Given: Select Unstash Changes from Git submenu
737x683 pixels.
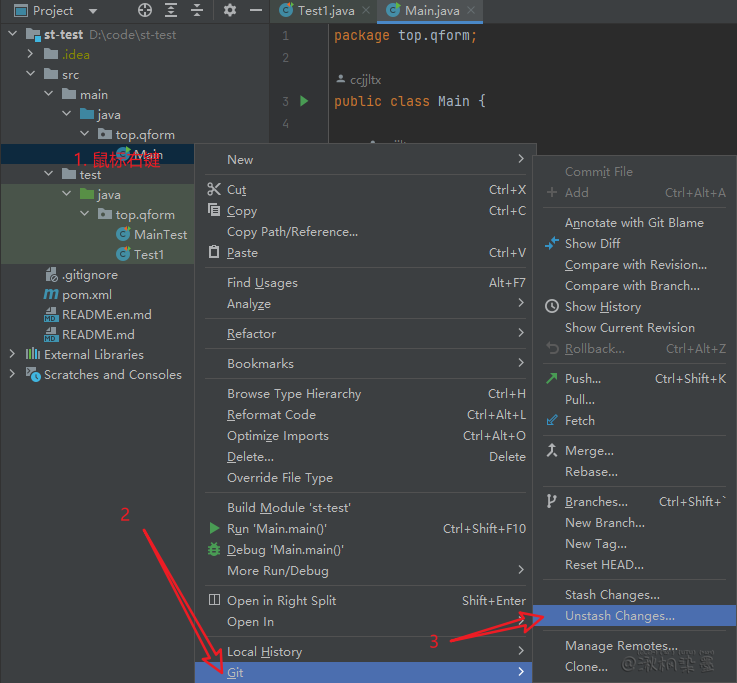Looking at the screenshot, I should [619, 616].
